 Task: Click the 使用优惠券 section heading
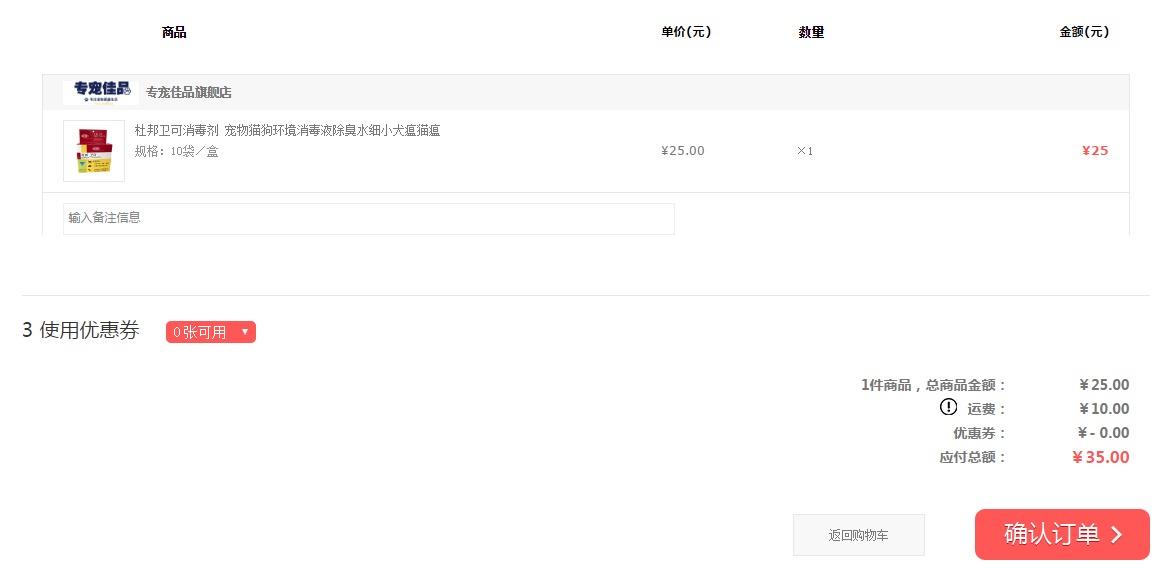(x=89, y=331)
